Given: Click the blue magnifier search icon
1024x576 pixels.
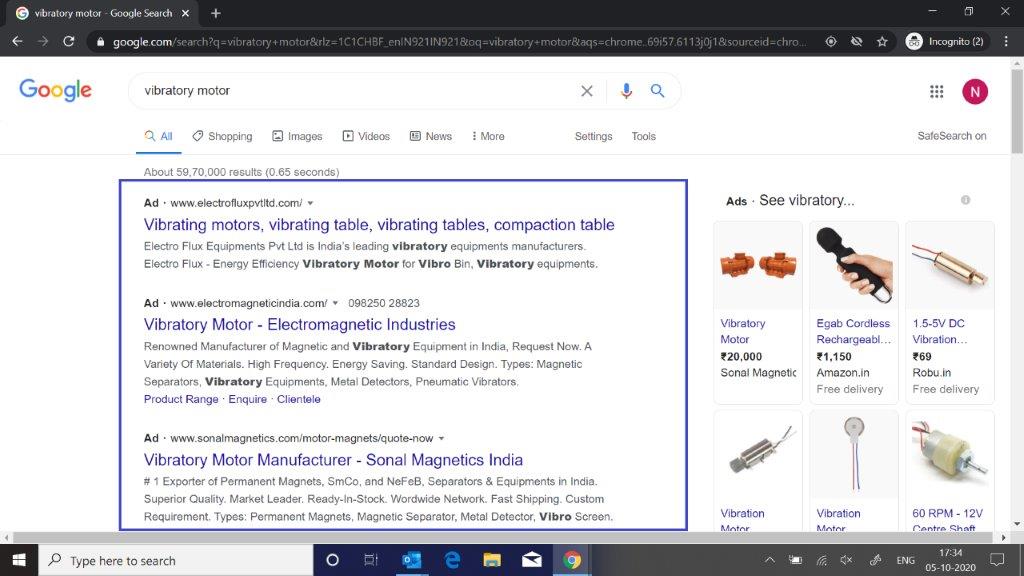Looking at the screenshot, I should pos(658,91).
